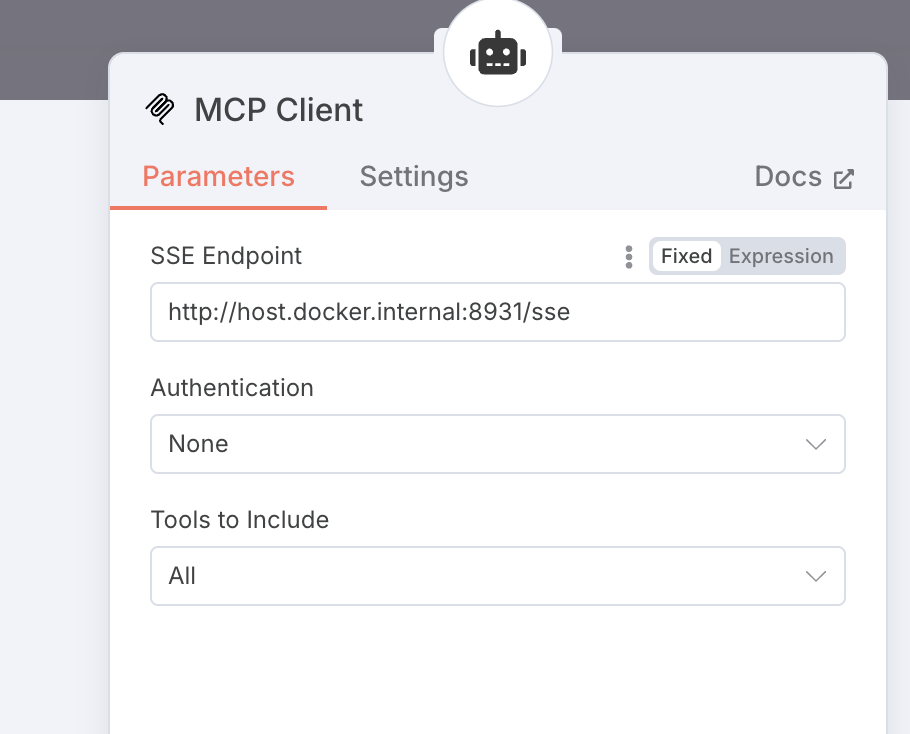This screenshot has height=734, width=910.
Task: Click the SSE Endpoint label
Action: click(226, 256)
